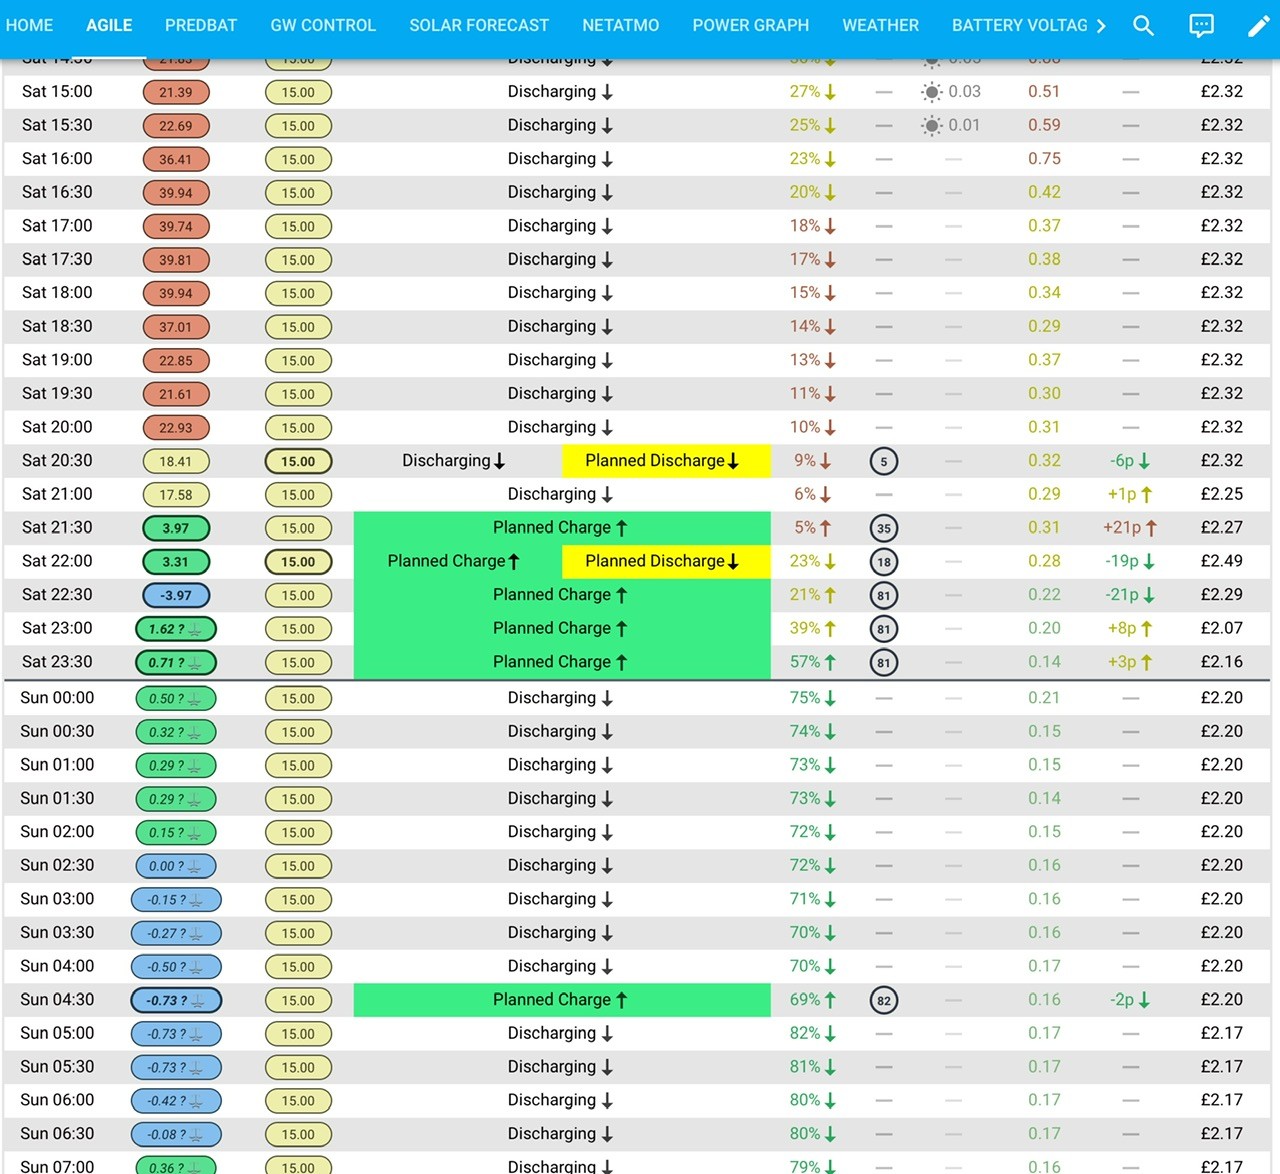The width and height of the screenshot is (1280, 1174).
Task: Click circled 35 badge in Sat 21:30 row
Action: (x=884, y=528)
